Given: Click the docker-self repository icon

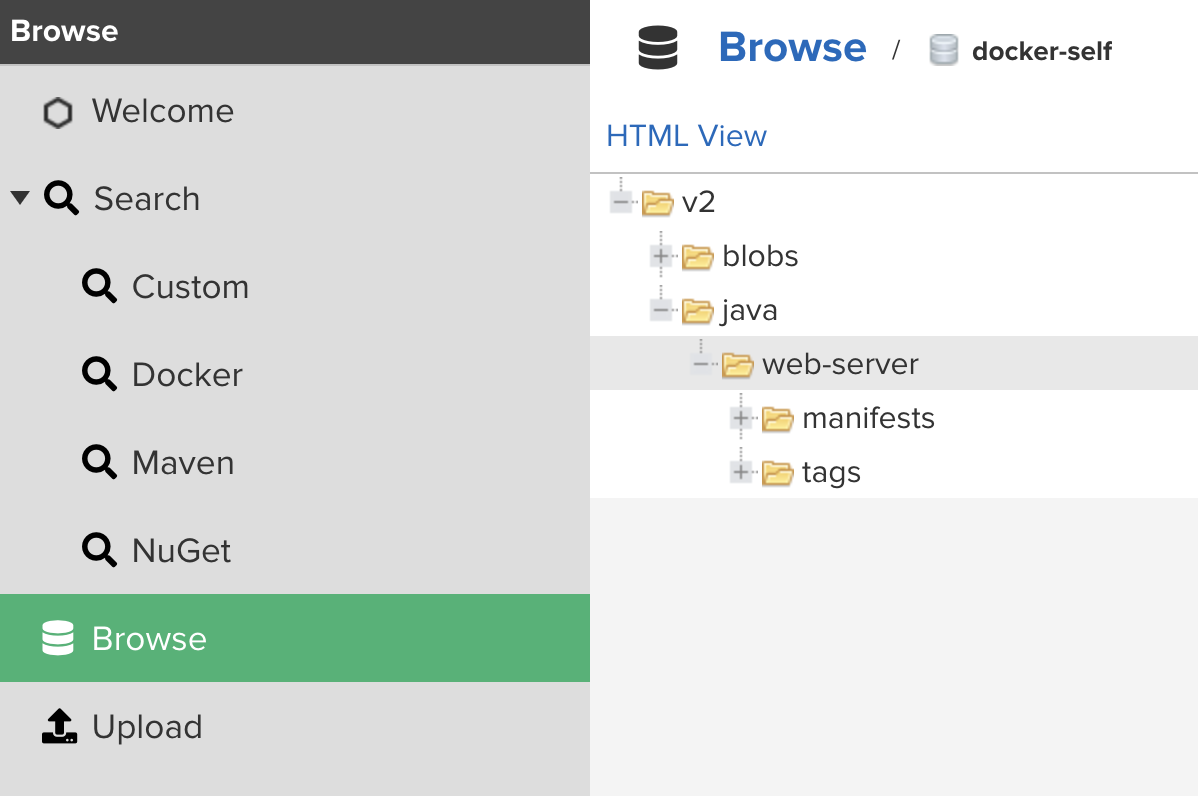Looking at the screenshot, I should point(944,50).
